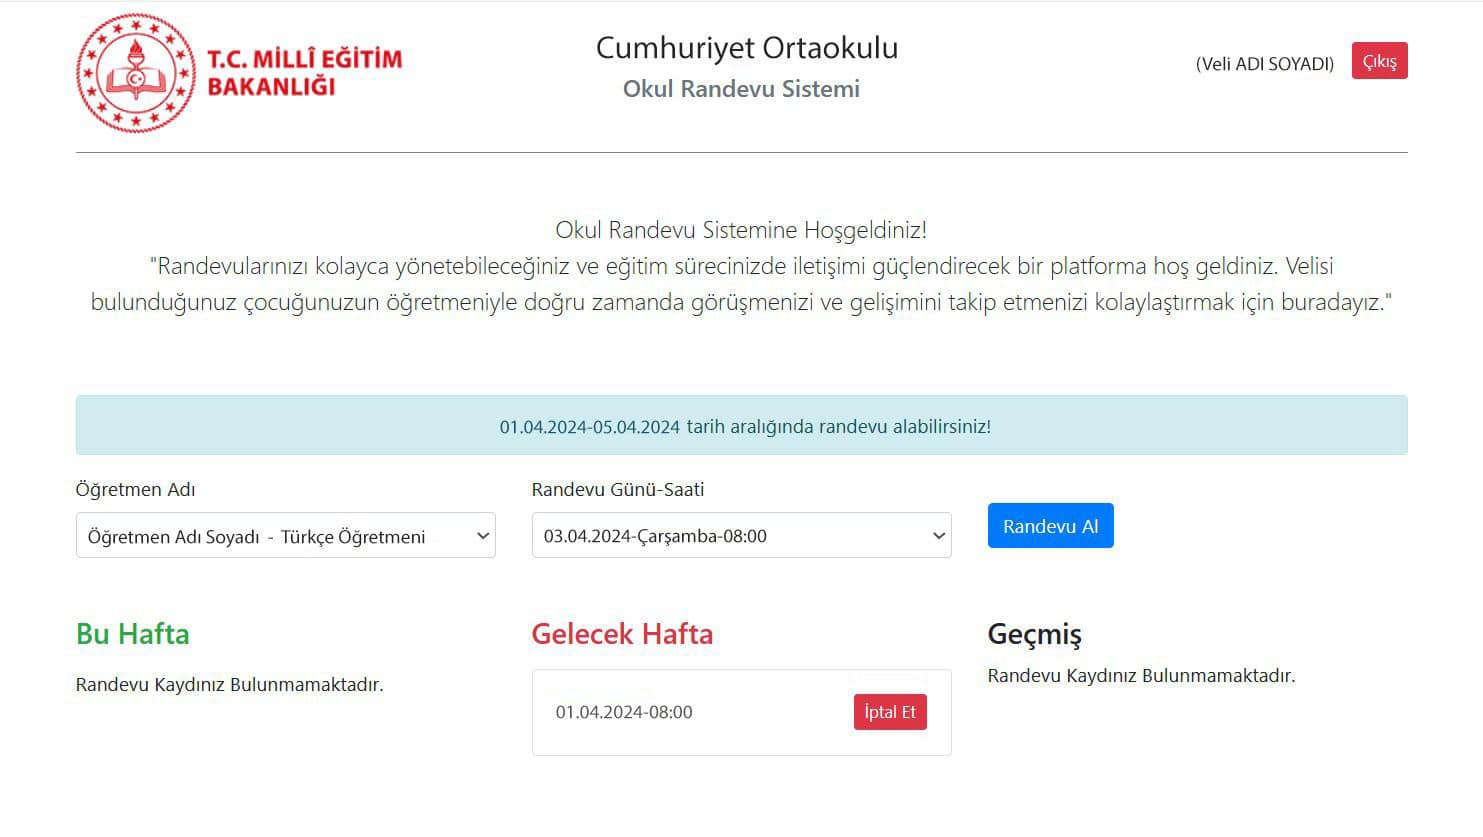This screenshot has width=1483, height=837.
Task: Open the Öğretmen Adı teacher dropdown
Action: pyautogui.click(x=285, y=536)
